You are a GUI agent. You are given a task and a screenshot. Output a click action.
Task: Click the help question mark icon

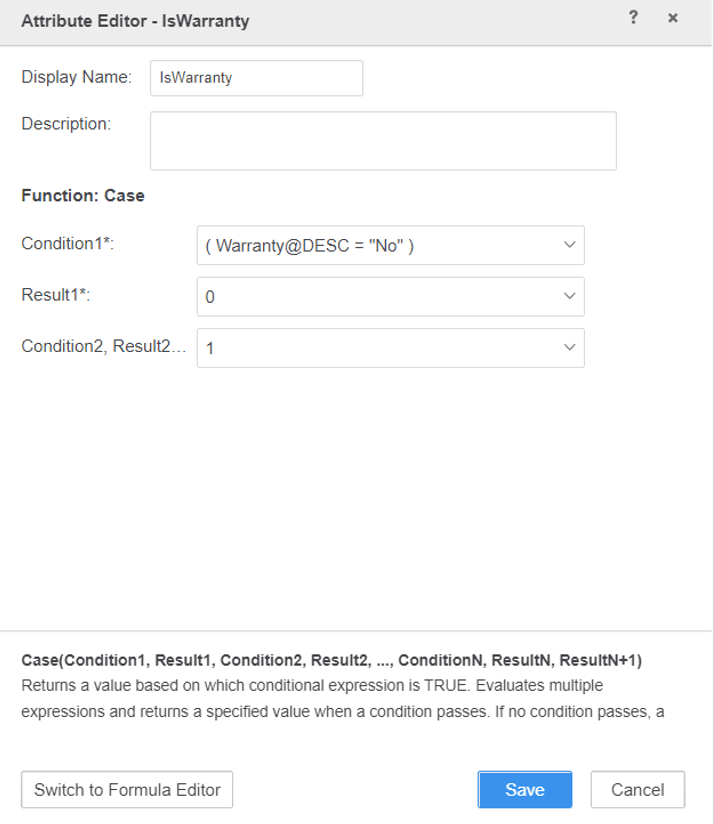coord(633,18)
